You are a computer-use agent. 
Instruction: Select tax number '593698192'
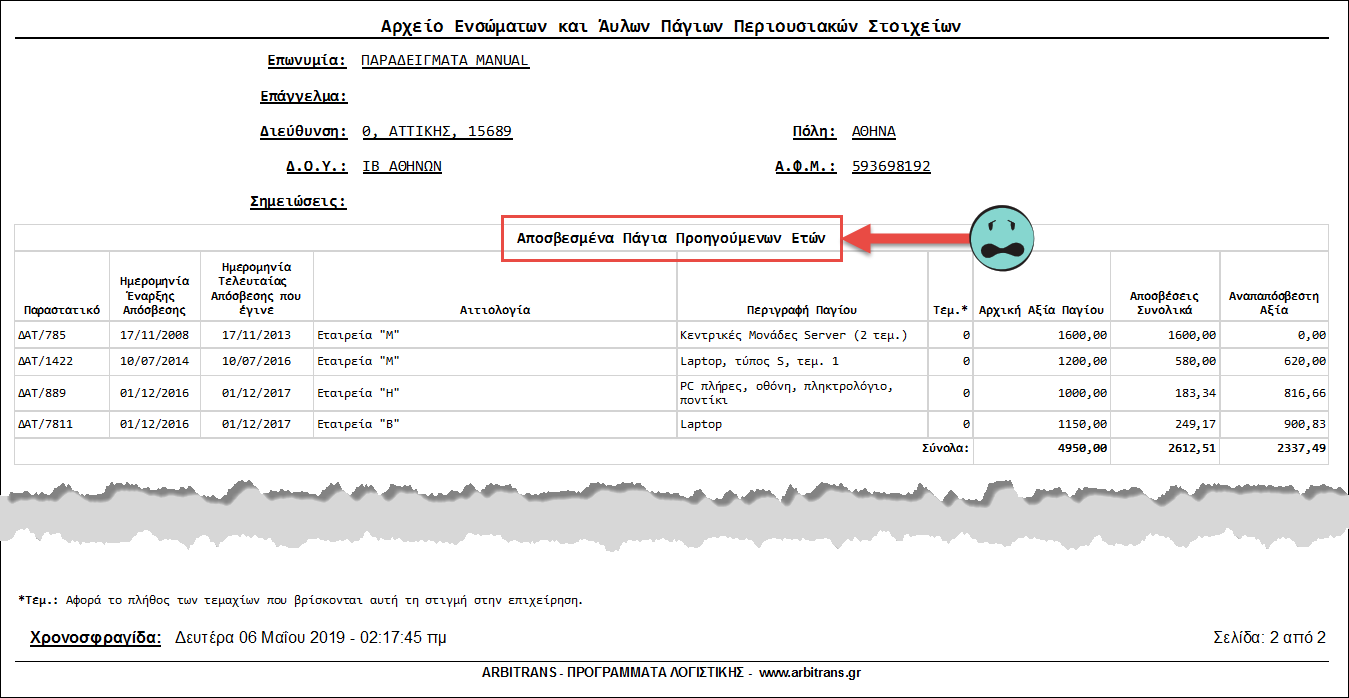(x=891, y=166)
